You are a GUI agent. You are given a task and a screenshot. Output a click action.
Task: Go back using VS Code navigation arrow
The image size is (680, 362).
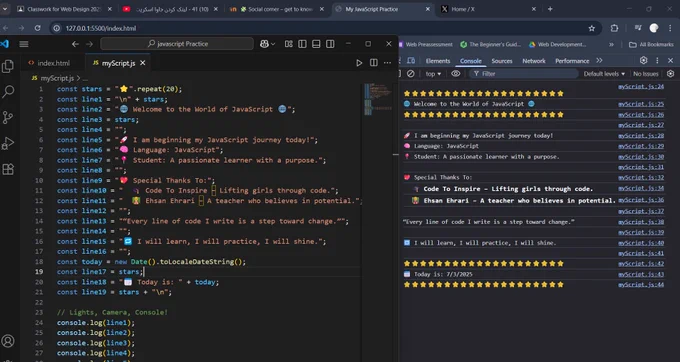(x=75, y=44)
